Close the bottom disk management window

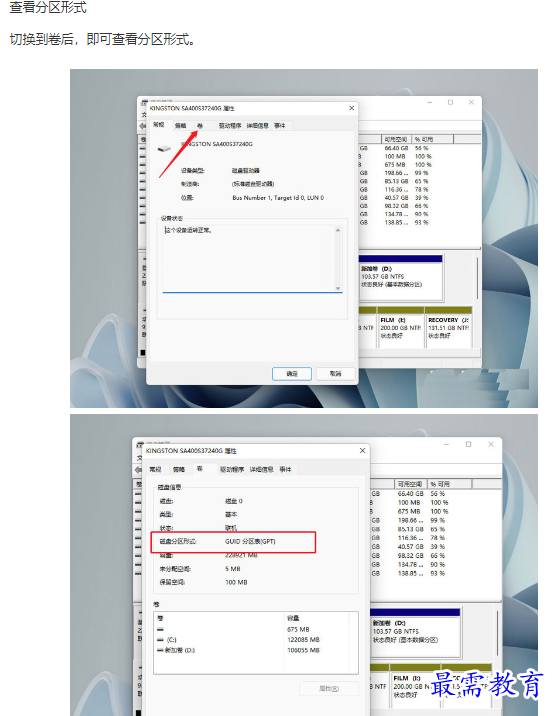[x=491, y=444]
